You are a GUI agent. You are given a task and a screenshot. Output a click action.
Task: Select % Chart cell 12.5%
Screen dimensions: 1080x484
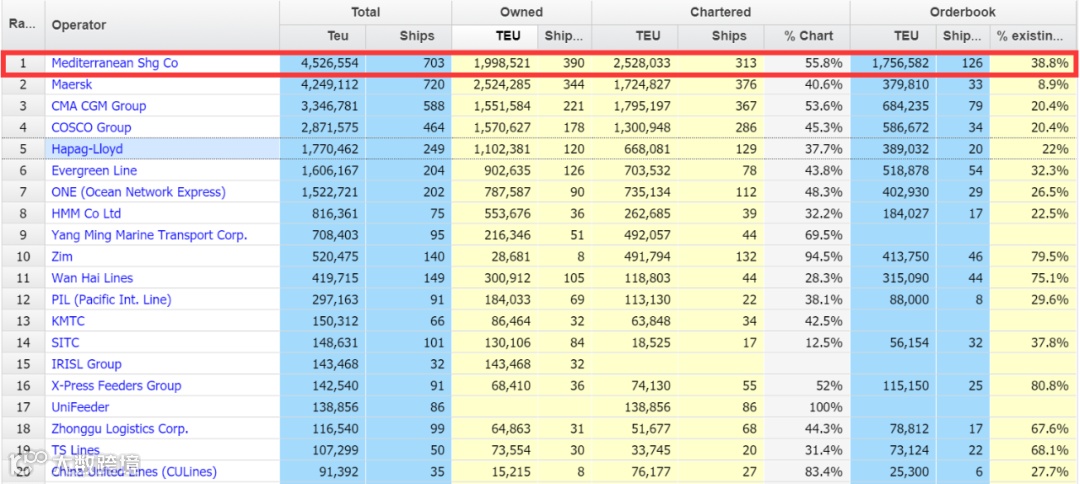pyautogui.click(x=807, y=343)
